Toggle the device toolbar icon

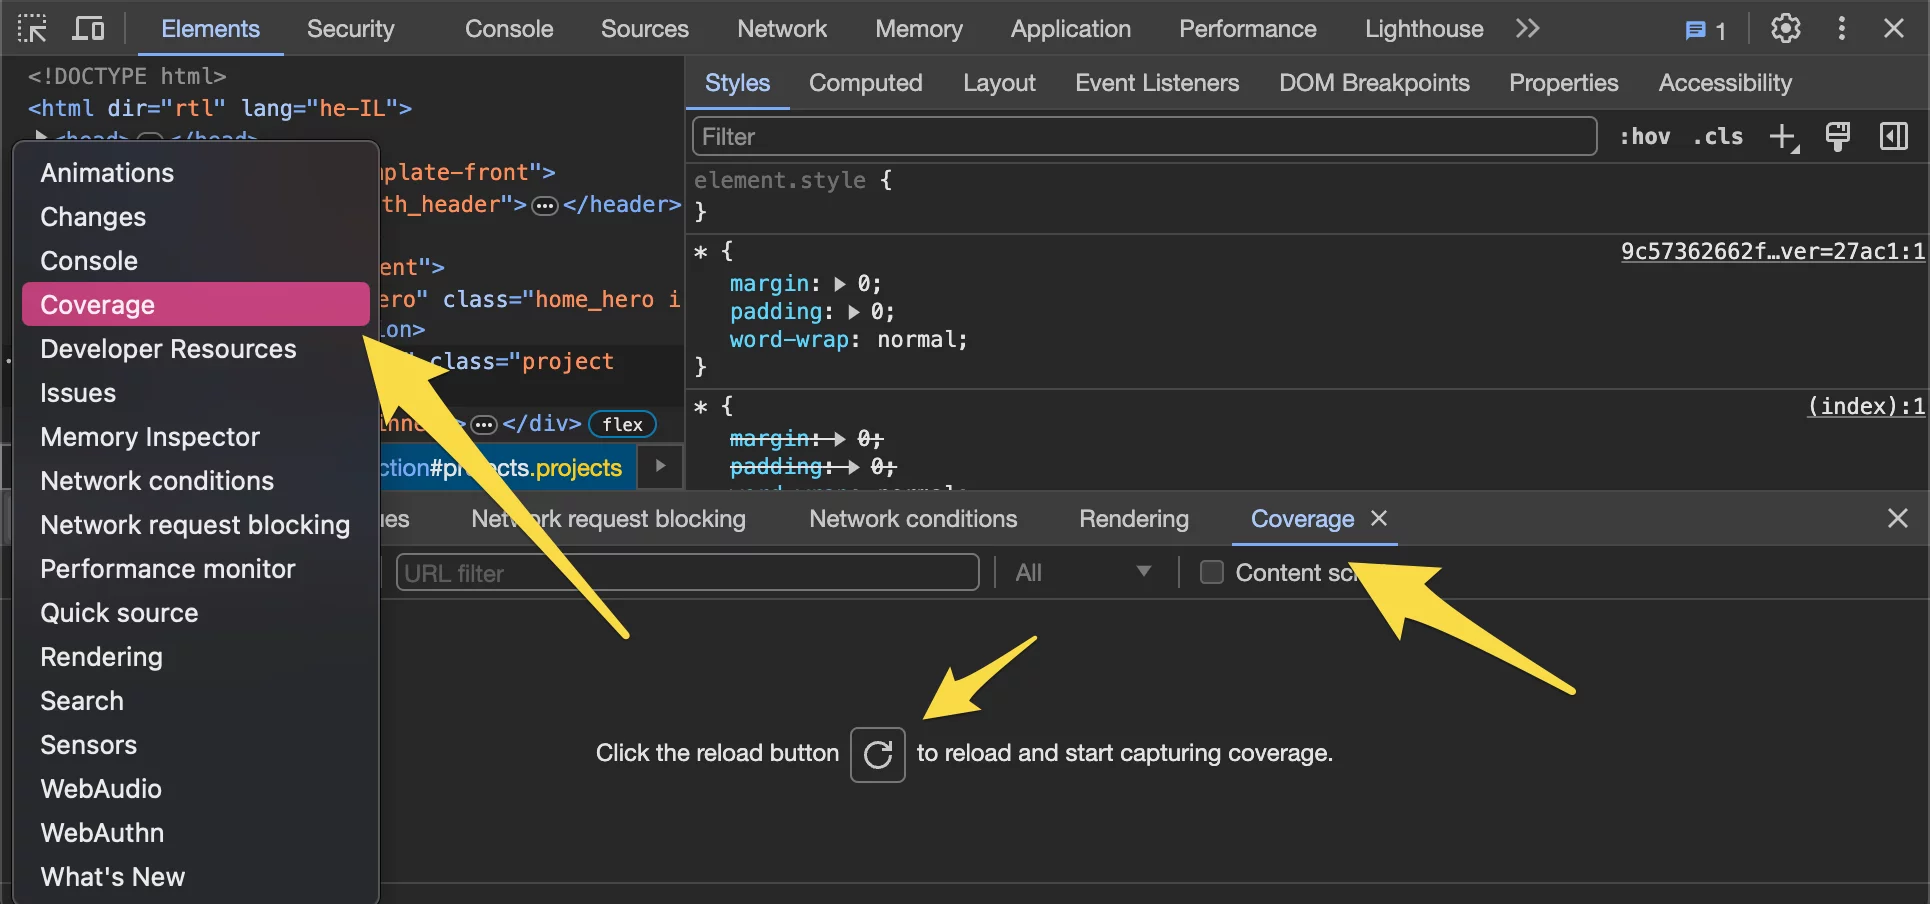pos(88,28)
